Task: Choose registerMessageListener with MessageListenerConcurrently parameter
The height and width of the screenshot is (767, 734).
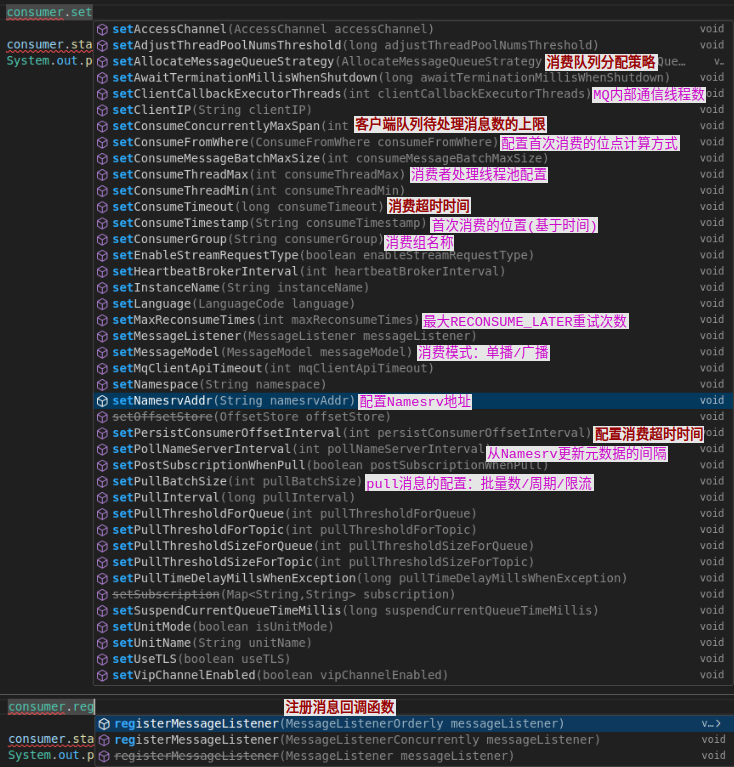Action: click(x=350, y=740)
